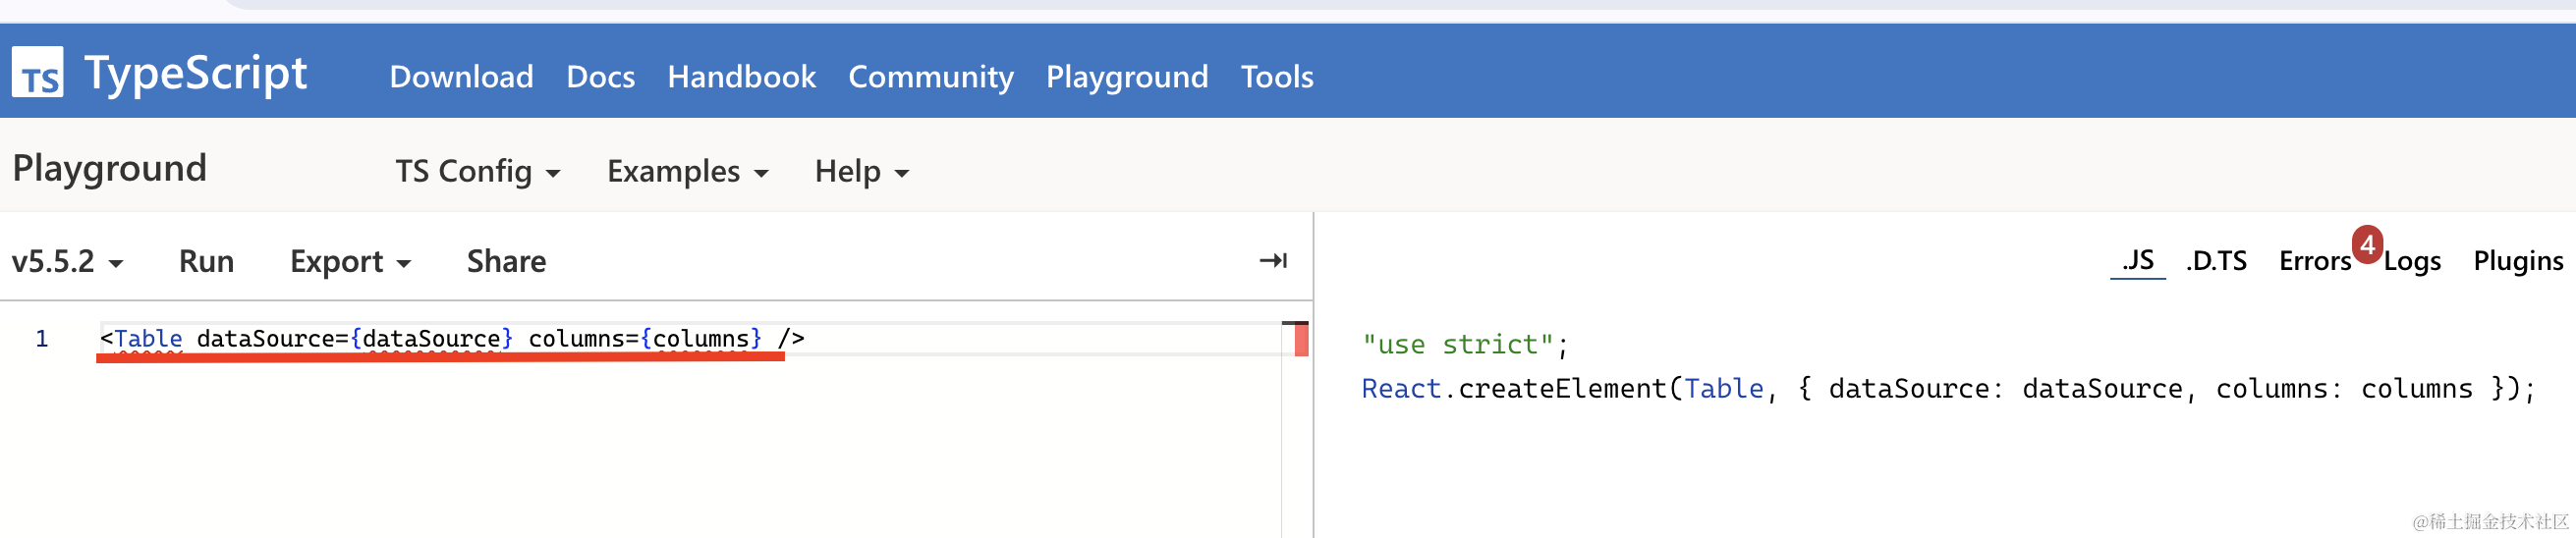Click the red 4 errors badge
The height and width of the screenshot is (538, 2576).
2367,245
